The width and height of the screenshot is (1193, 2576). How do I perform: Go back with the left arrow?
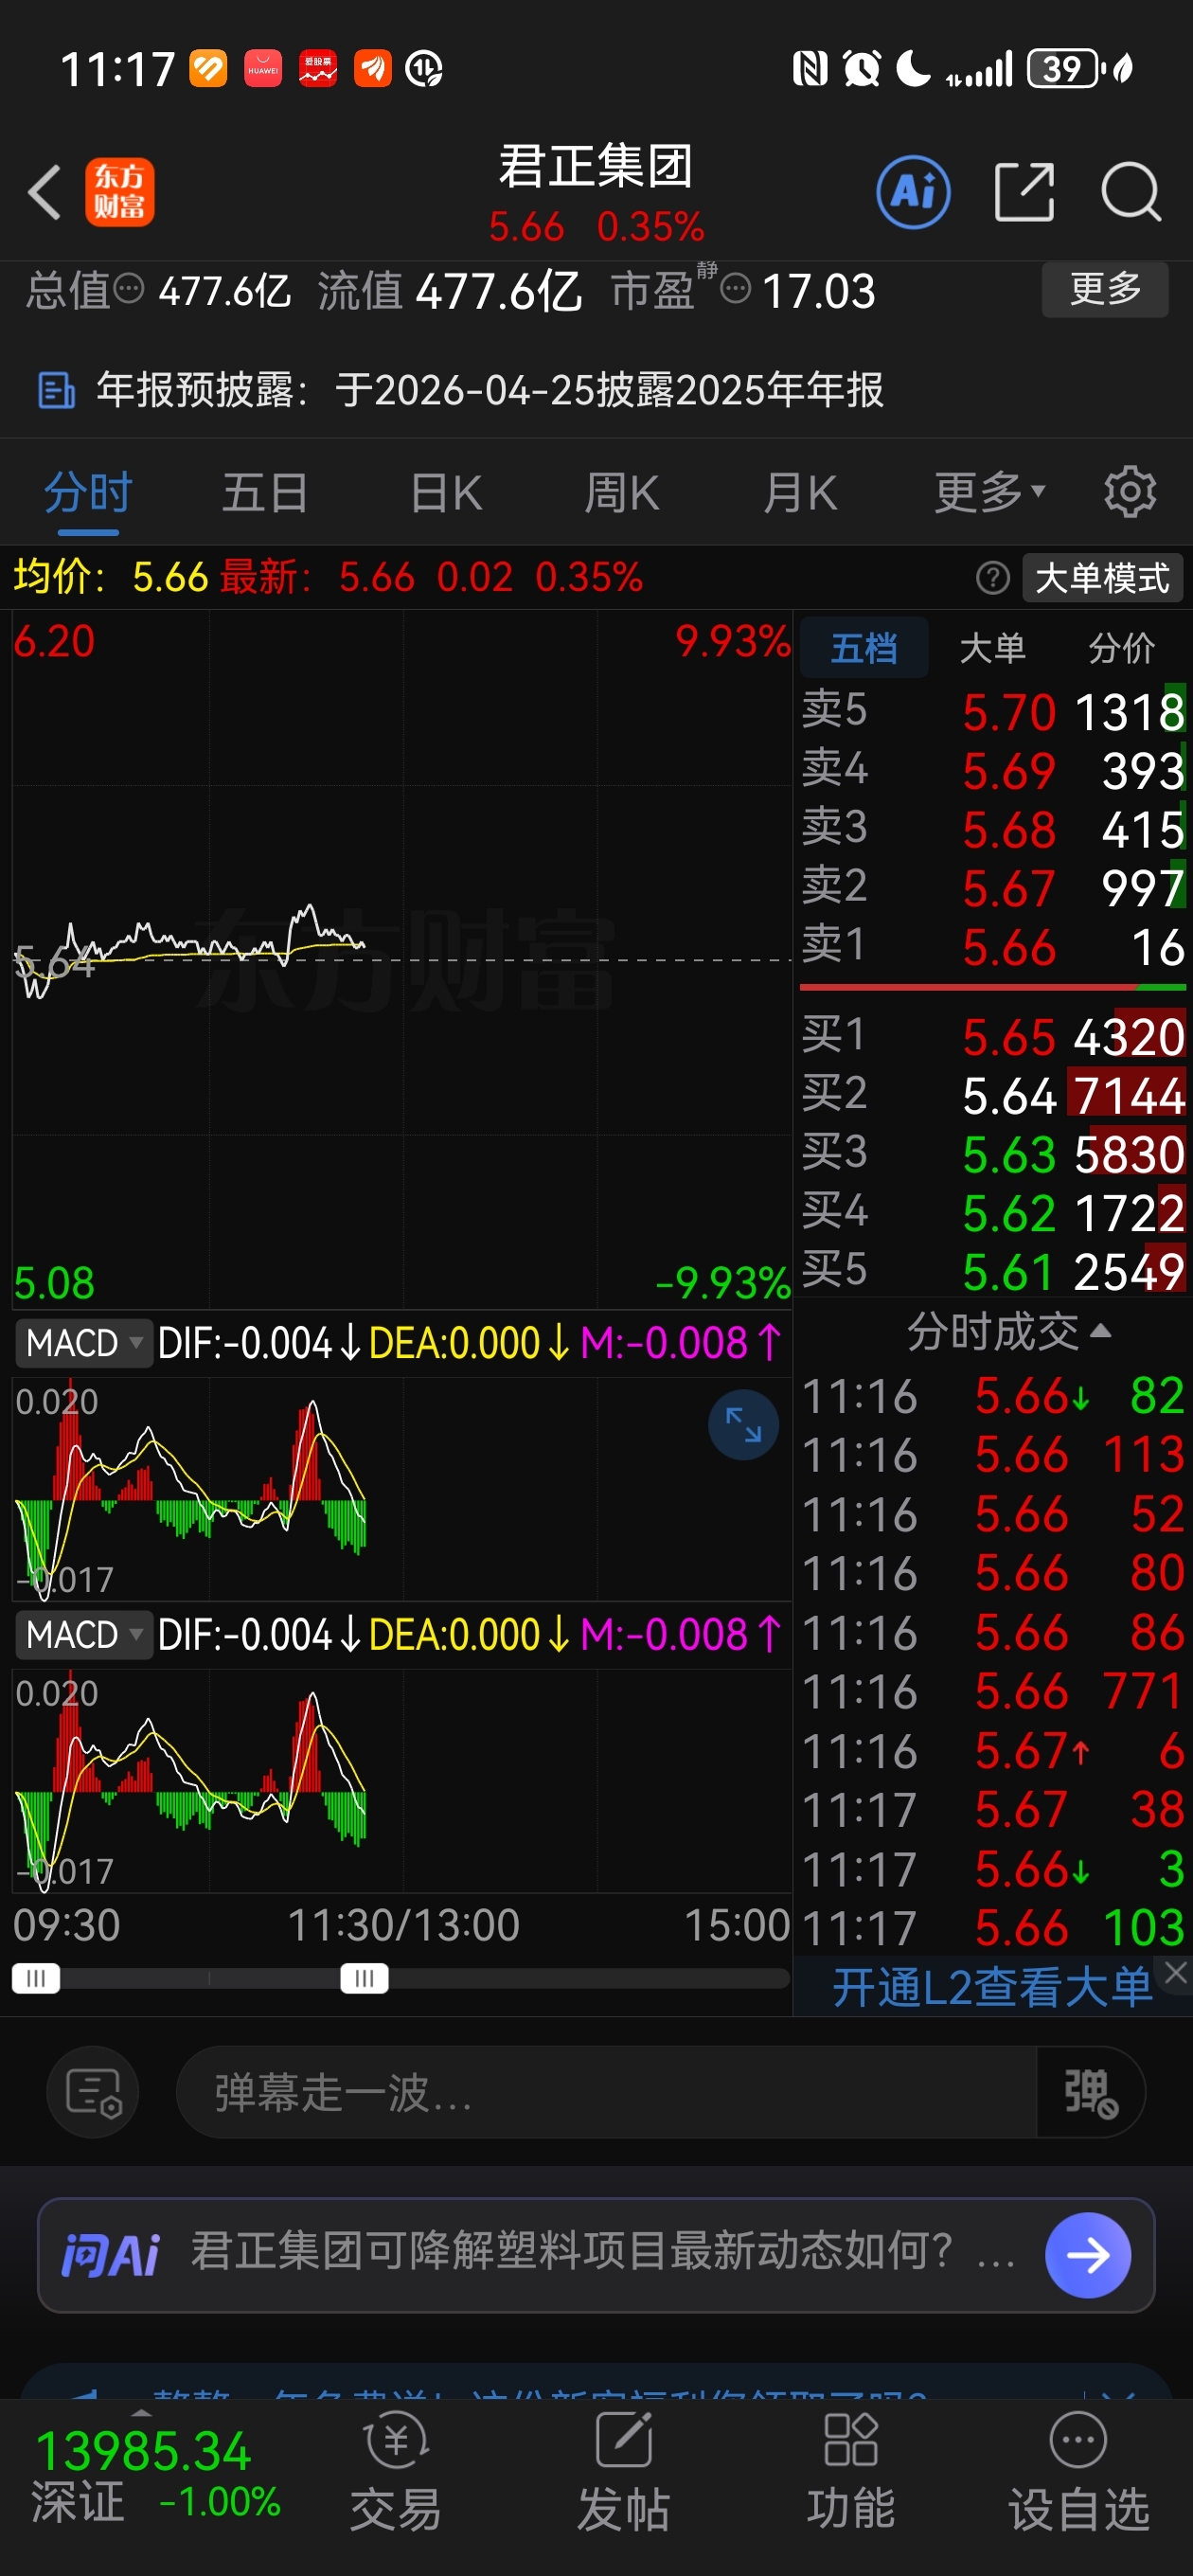(45, 191)
